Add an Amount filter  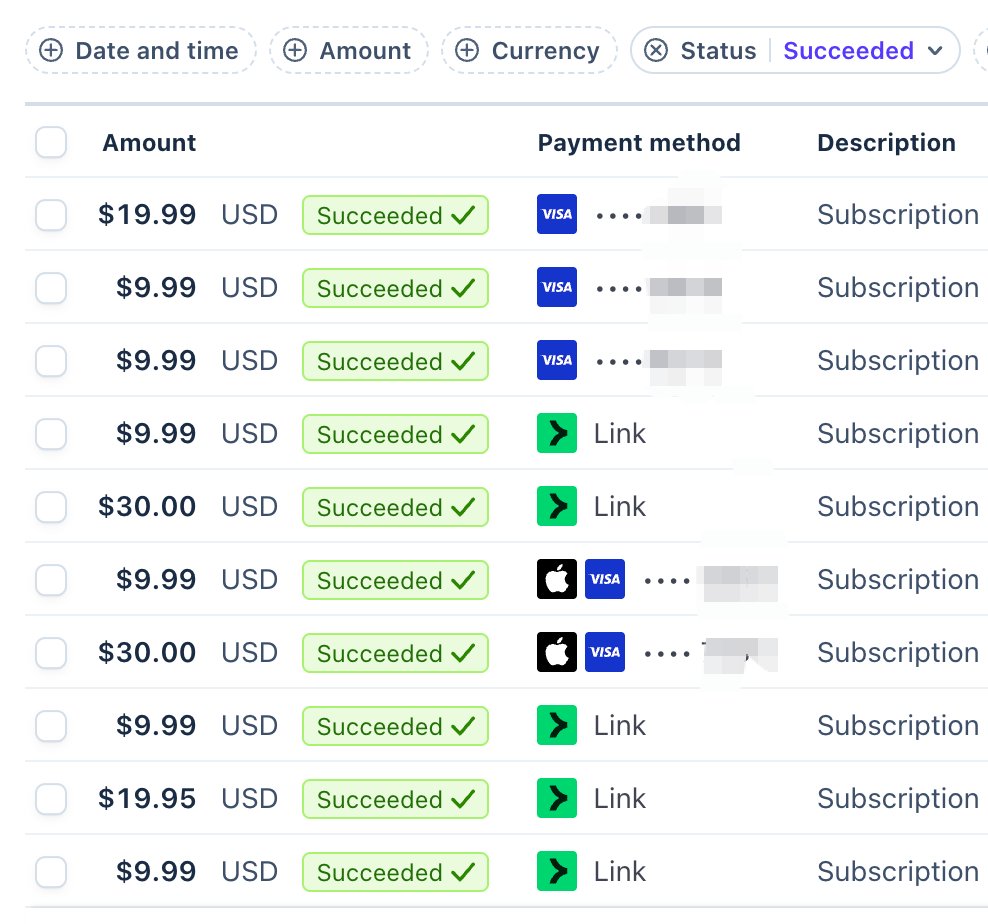349,50
